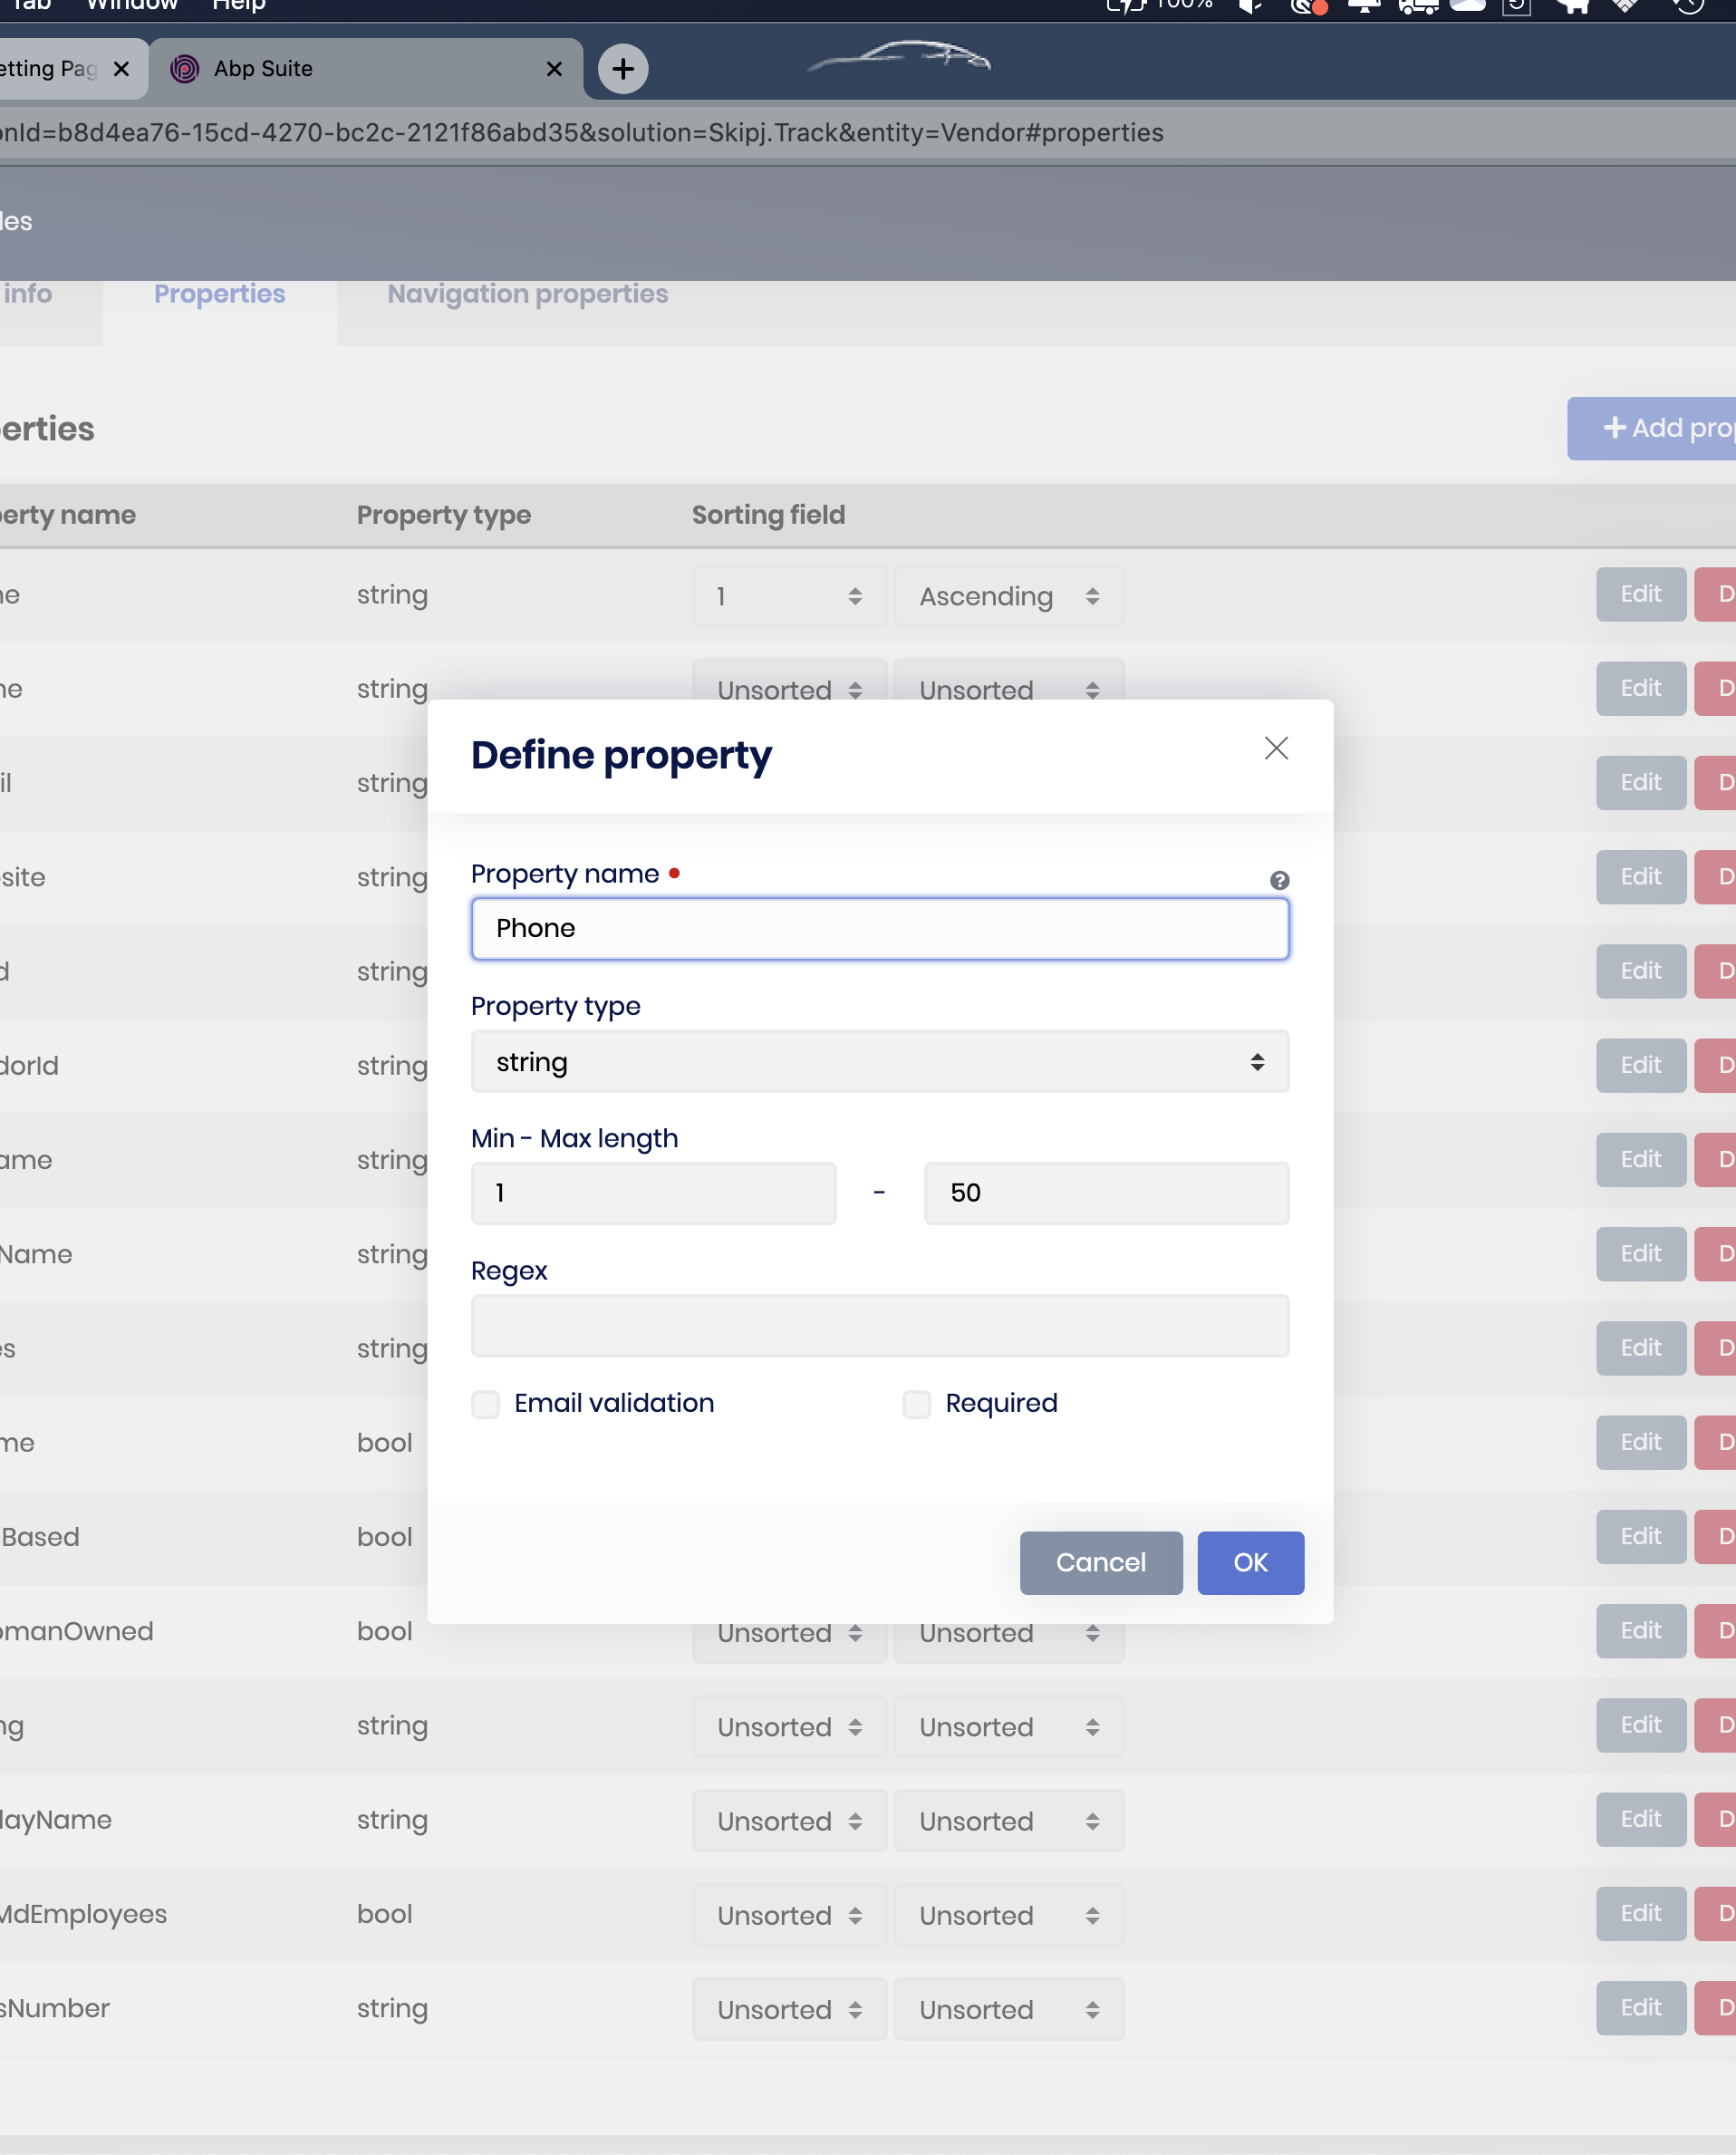Click into the Regex input field

(x=879, y=1326)
